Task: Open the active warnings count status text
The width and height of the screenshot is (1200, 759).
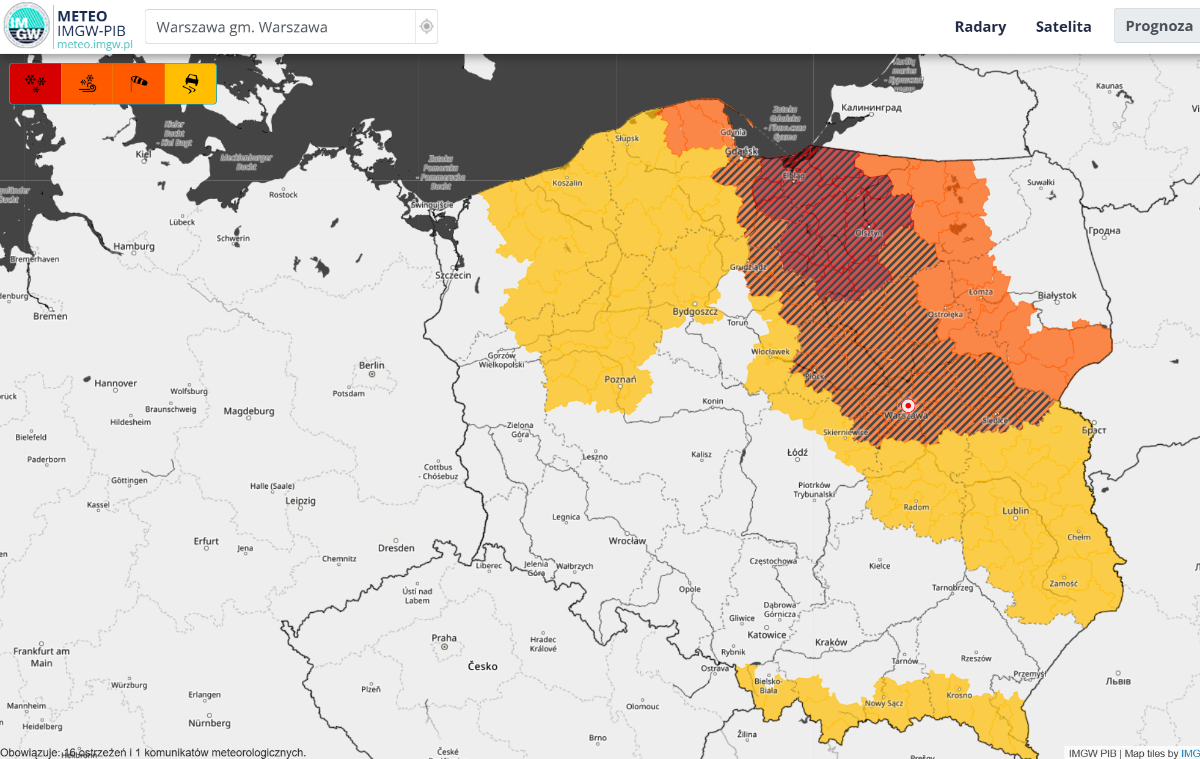Action: [x=153, y=752]
